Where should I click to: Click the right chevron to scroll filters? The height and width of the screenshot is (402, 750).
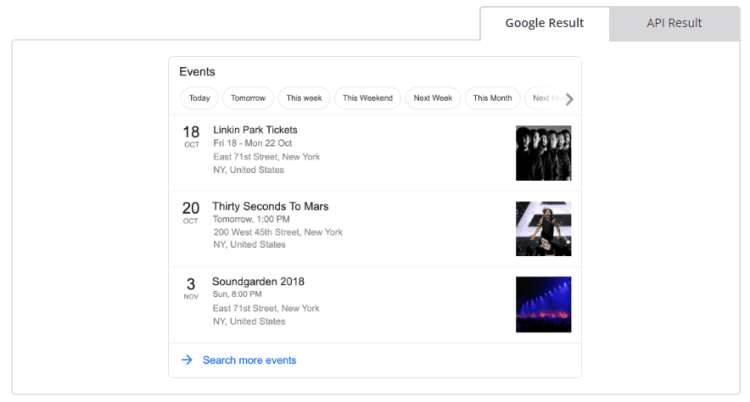click(x=569, y=99)
